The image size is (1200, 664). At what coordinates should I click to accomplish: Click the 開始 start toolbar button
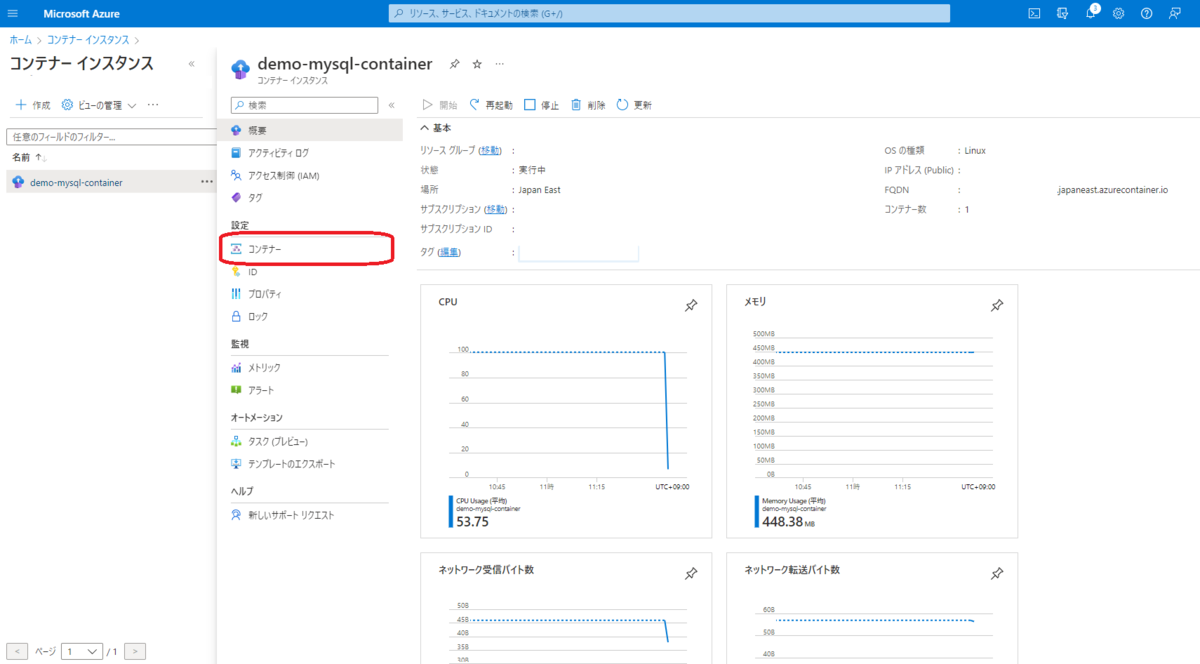click(x=440, y=105)
